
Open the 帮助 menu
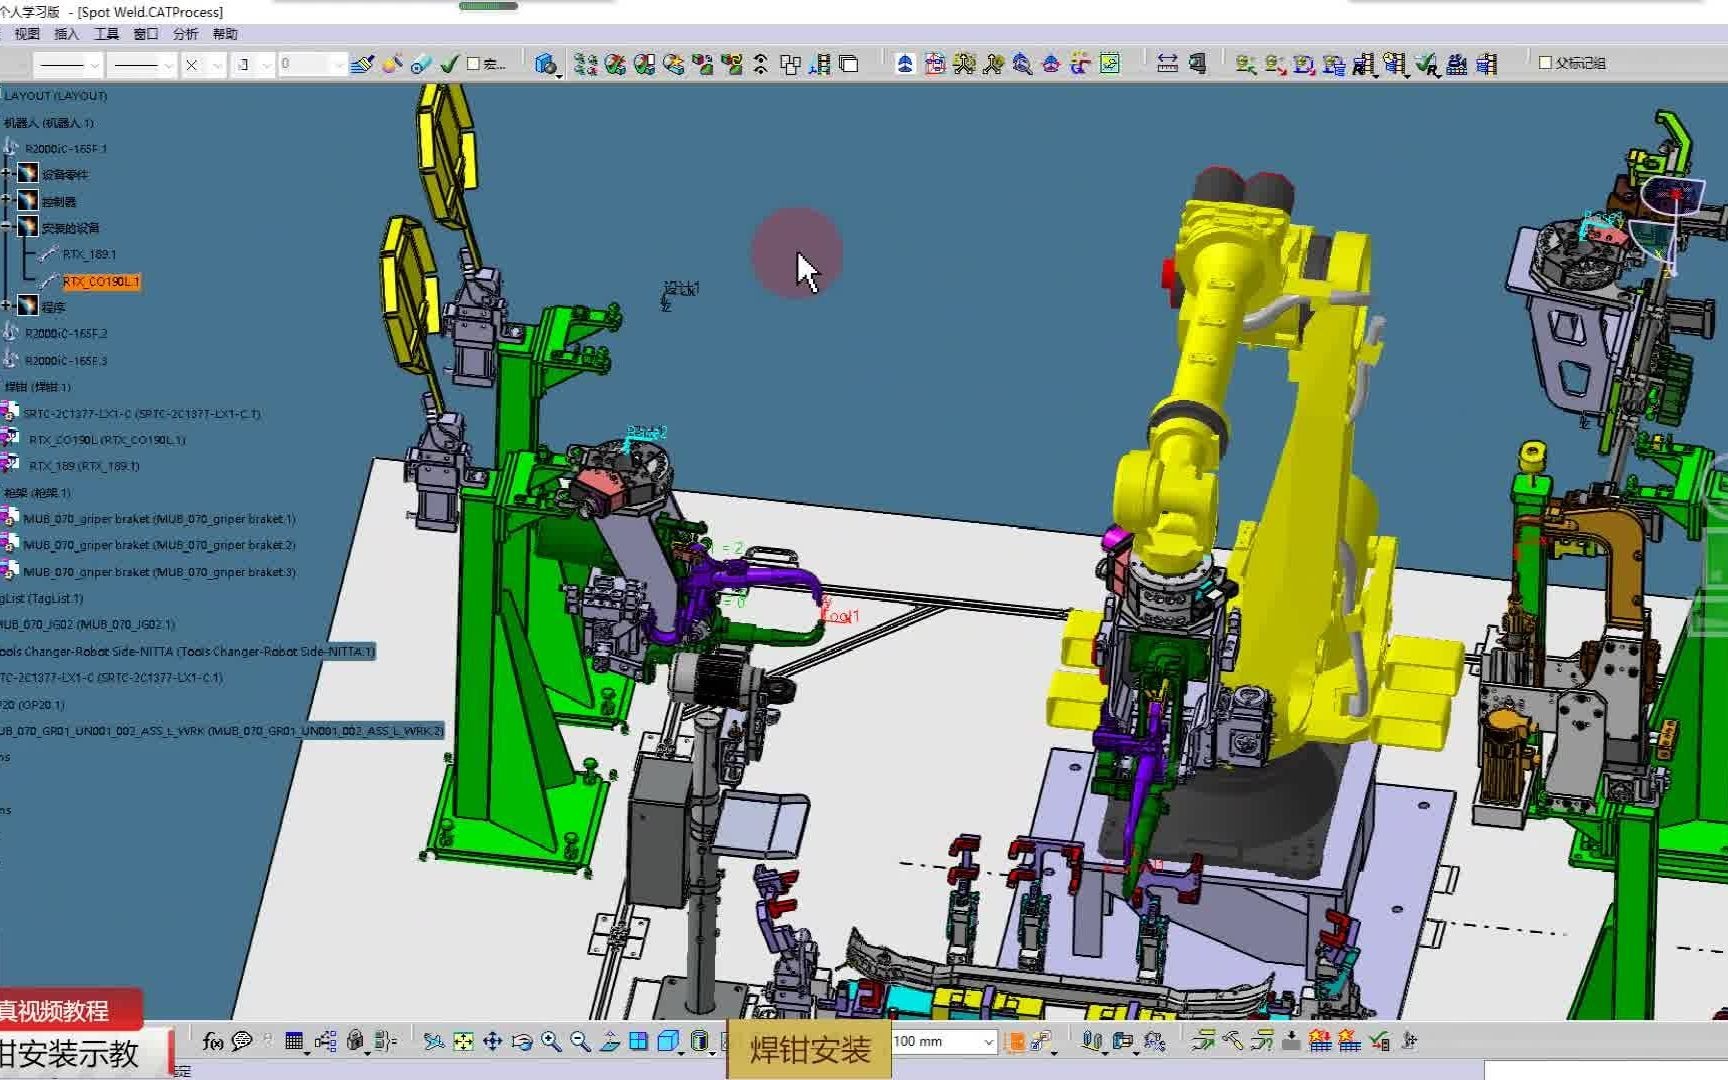coord(225,34)
